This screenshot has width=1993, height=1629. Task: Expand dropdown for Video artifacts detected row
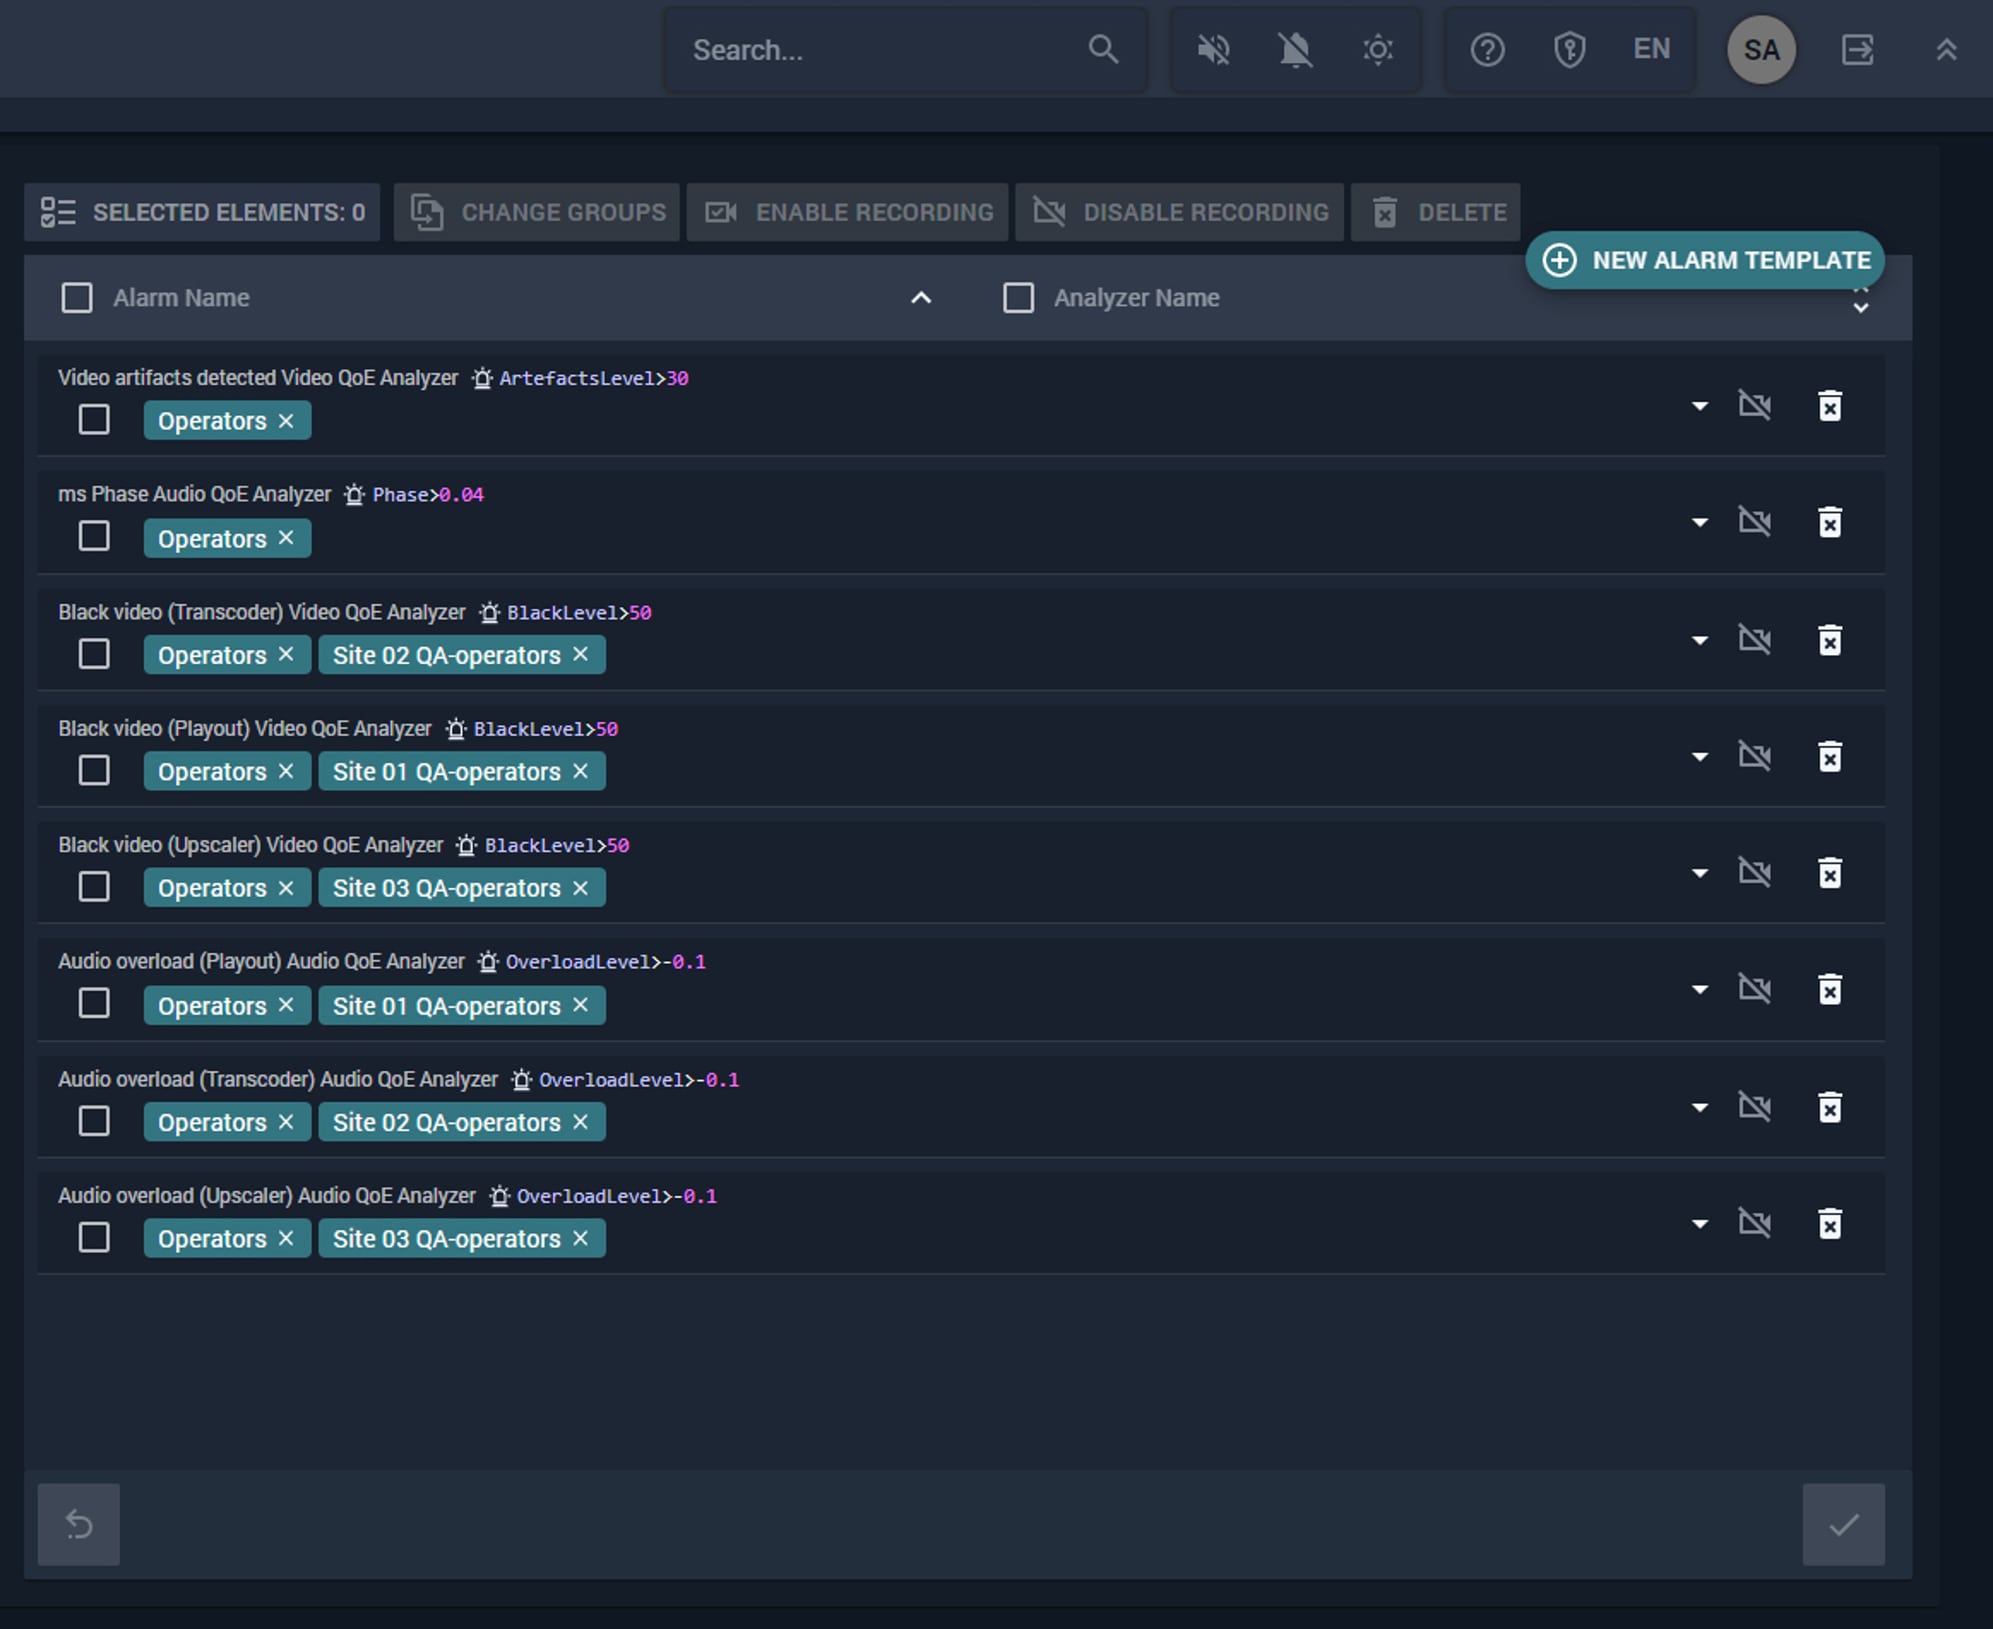1699,406
